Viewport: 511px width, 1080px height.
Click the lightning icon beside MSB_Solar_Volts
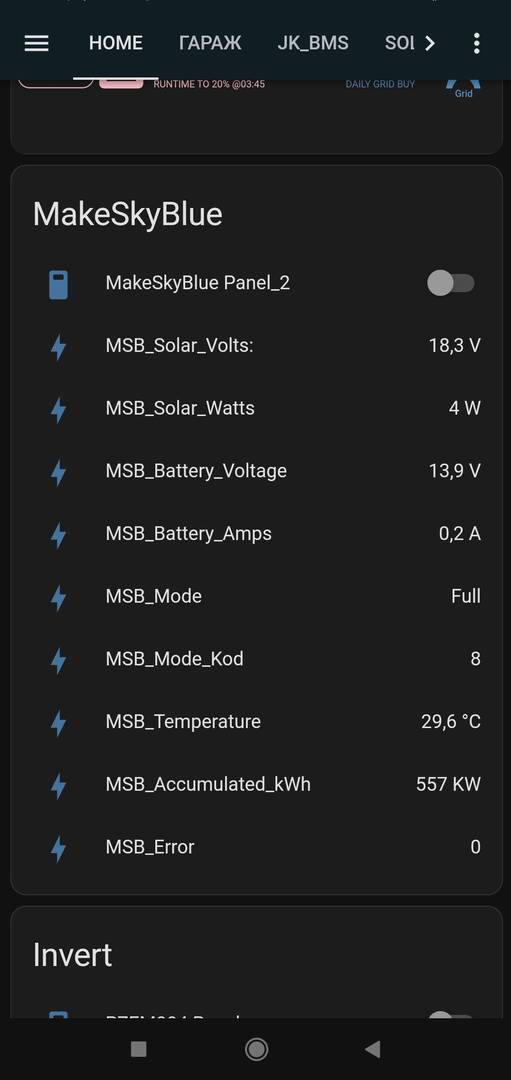tap(59, 348)
